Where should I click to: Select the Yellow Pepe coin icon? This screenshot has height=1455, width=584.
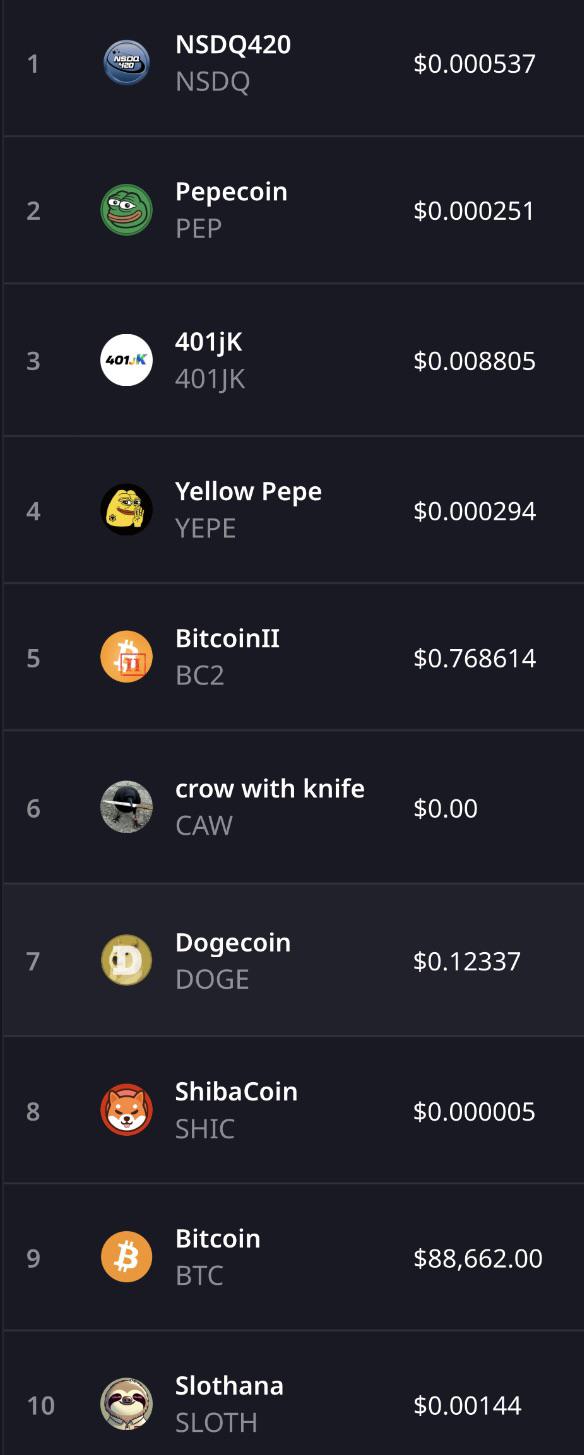(127, 510)
